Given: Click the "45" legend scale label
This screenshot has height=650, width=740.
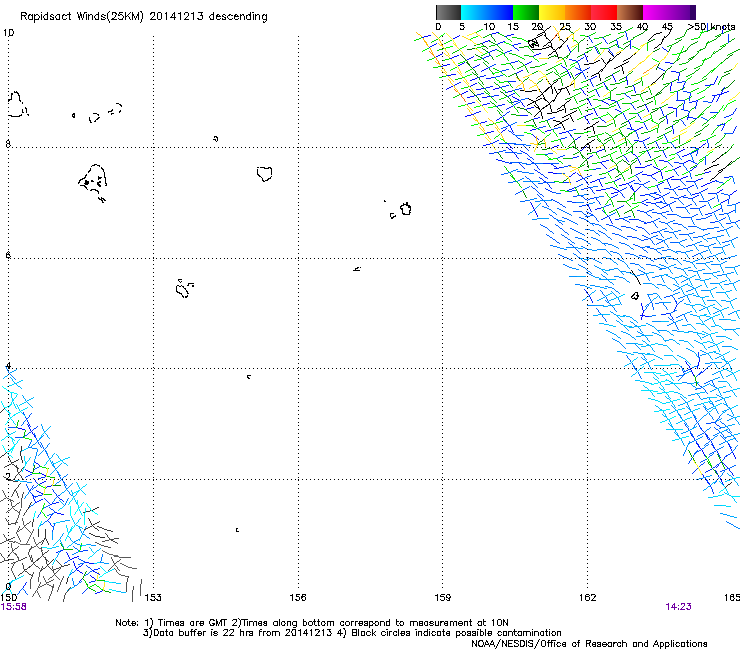Looking at the screenshot, I should pos(667,27).
